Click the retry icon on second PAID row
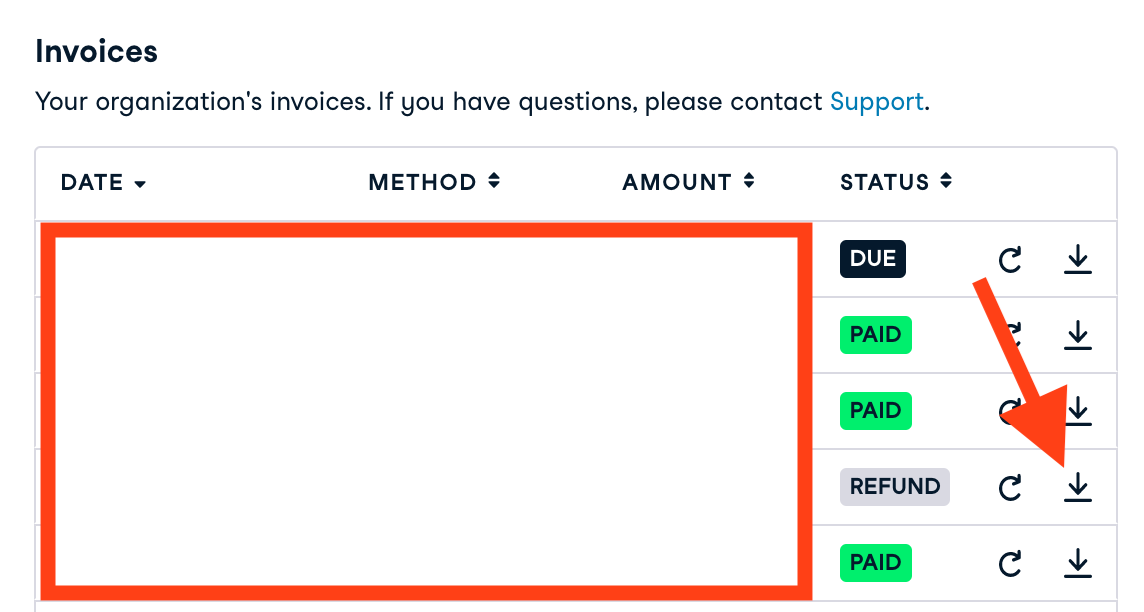Viewport: 1144px width, 612px height. click(1007, 410)
